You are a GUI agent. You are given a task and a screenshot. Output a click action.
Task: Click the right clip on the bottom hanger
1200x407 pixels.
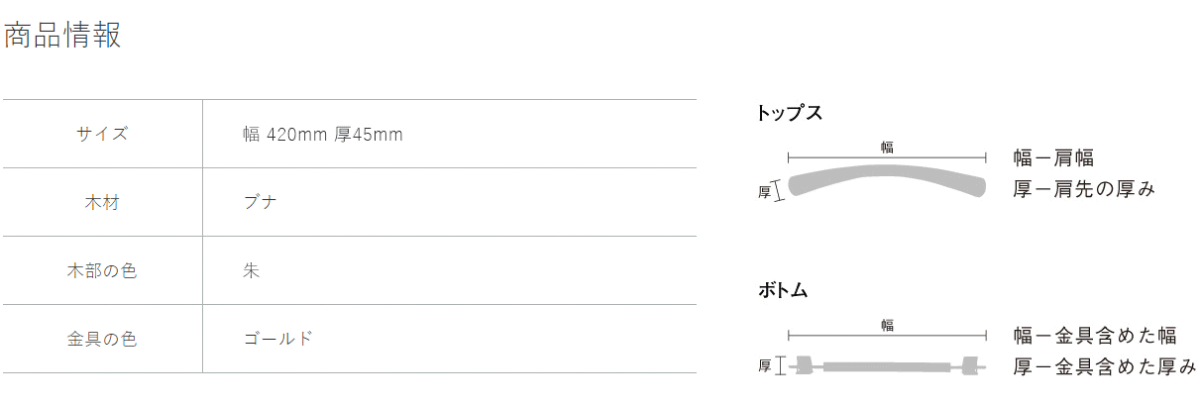pos(970,367)
